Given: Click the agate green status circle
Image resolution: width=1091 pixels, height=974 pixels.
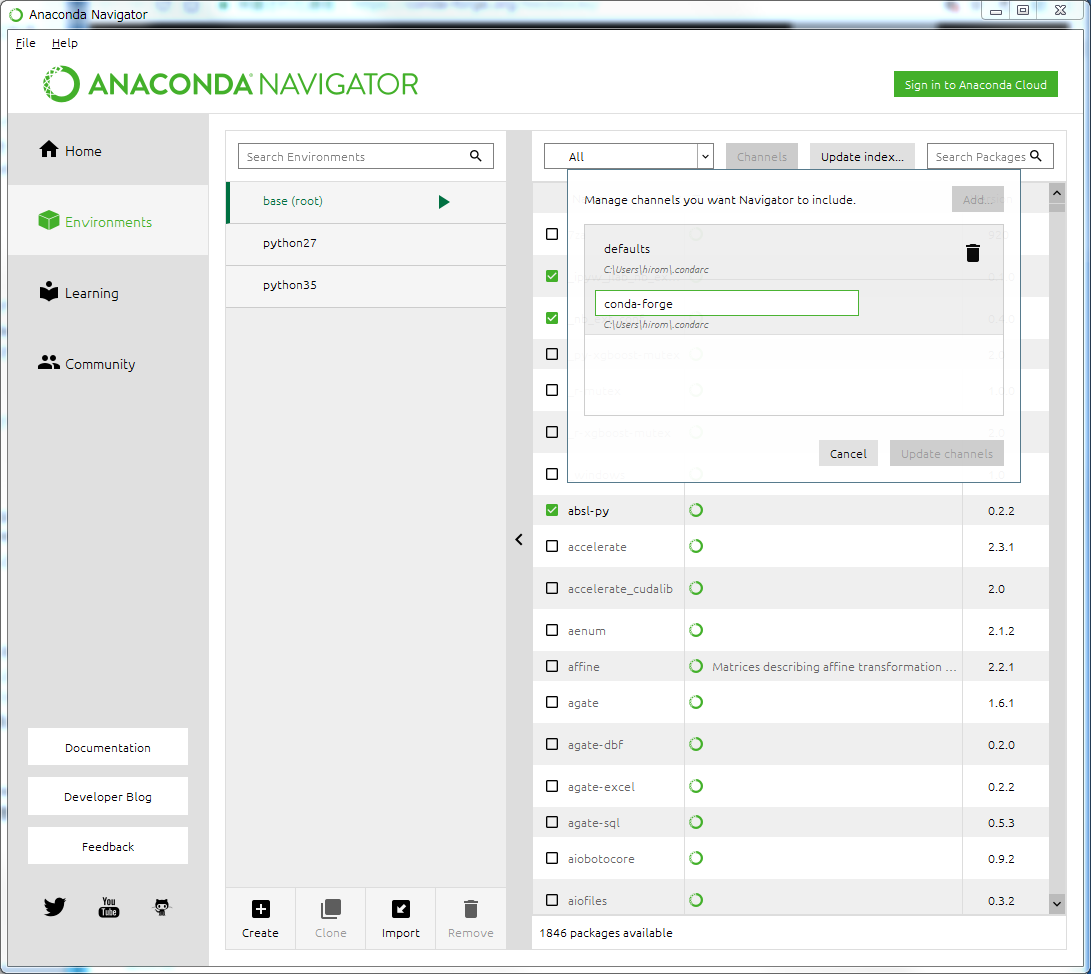Looking at the screenshot, I should click(x=696, y=702).
